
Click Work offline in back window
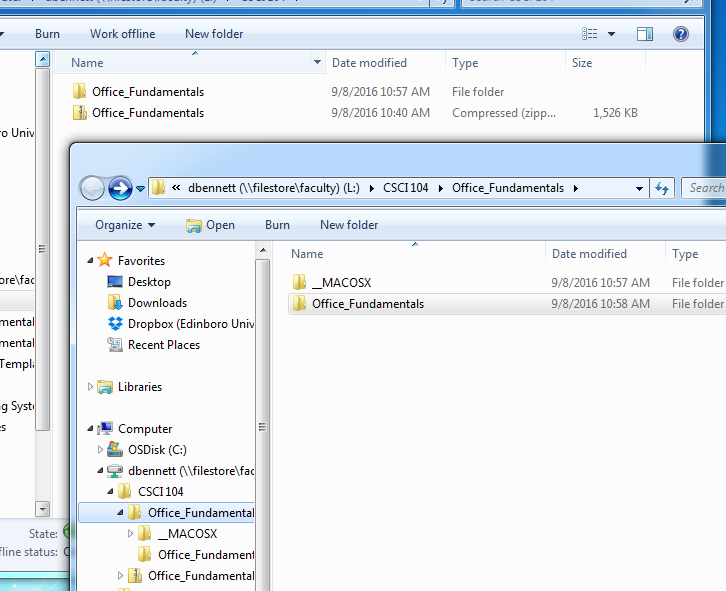[122, 34]
